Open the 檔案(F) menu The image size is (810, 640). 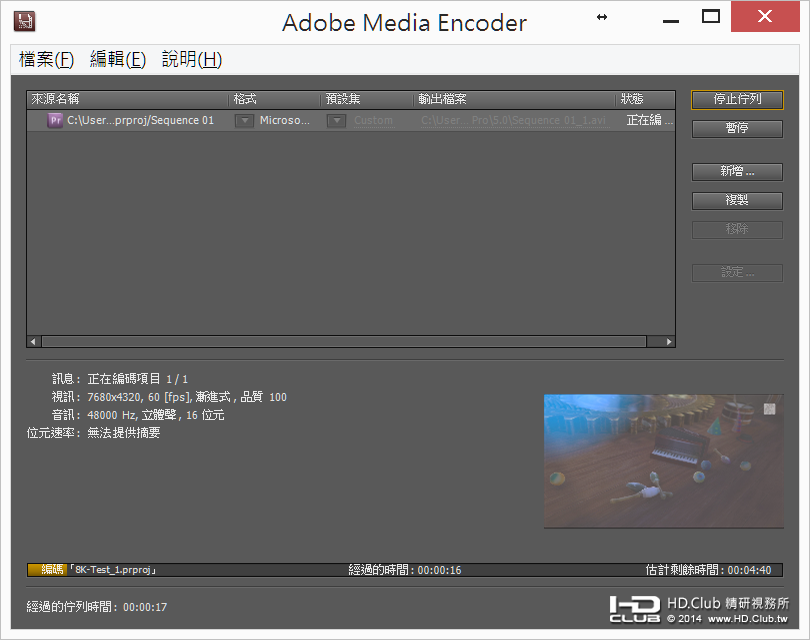coord(46,59)
